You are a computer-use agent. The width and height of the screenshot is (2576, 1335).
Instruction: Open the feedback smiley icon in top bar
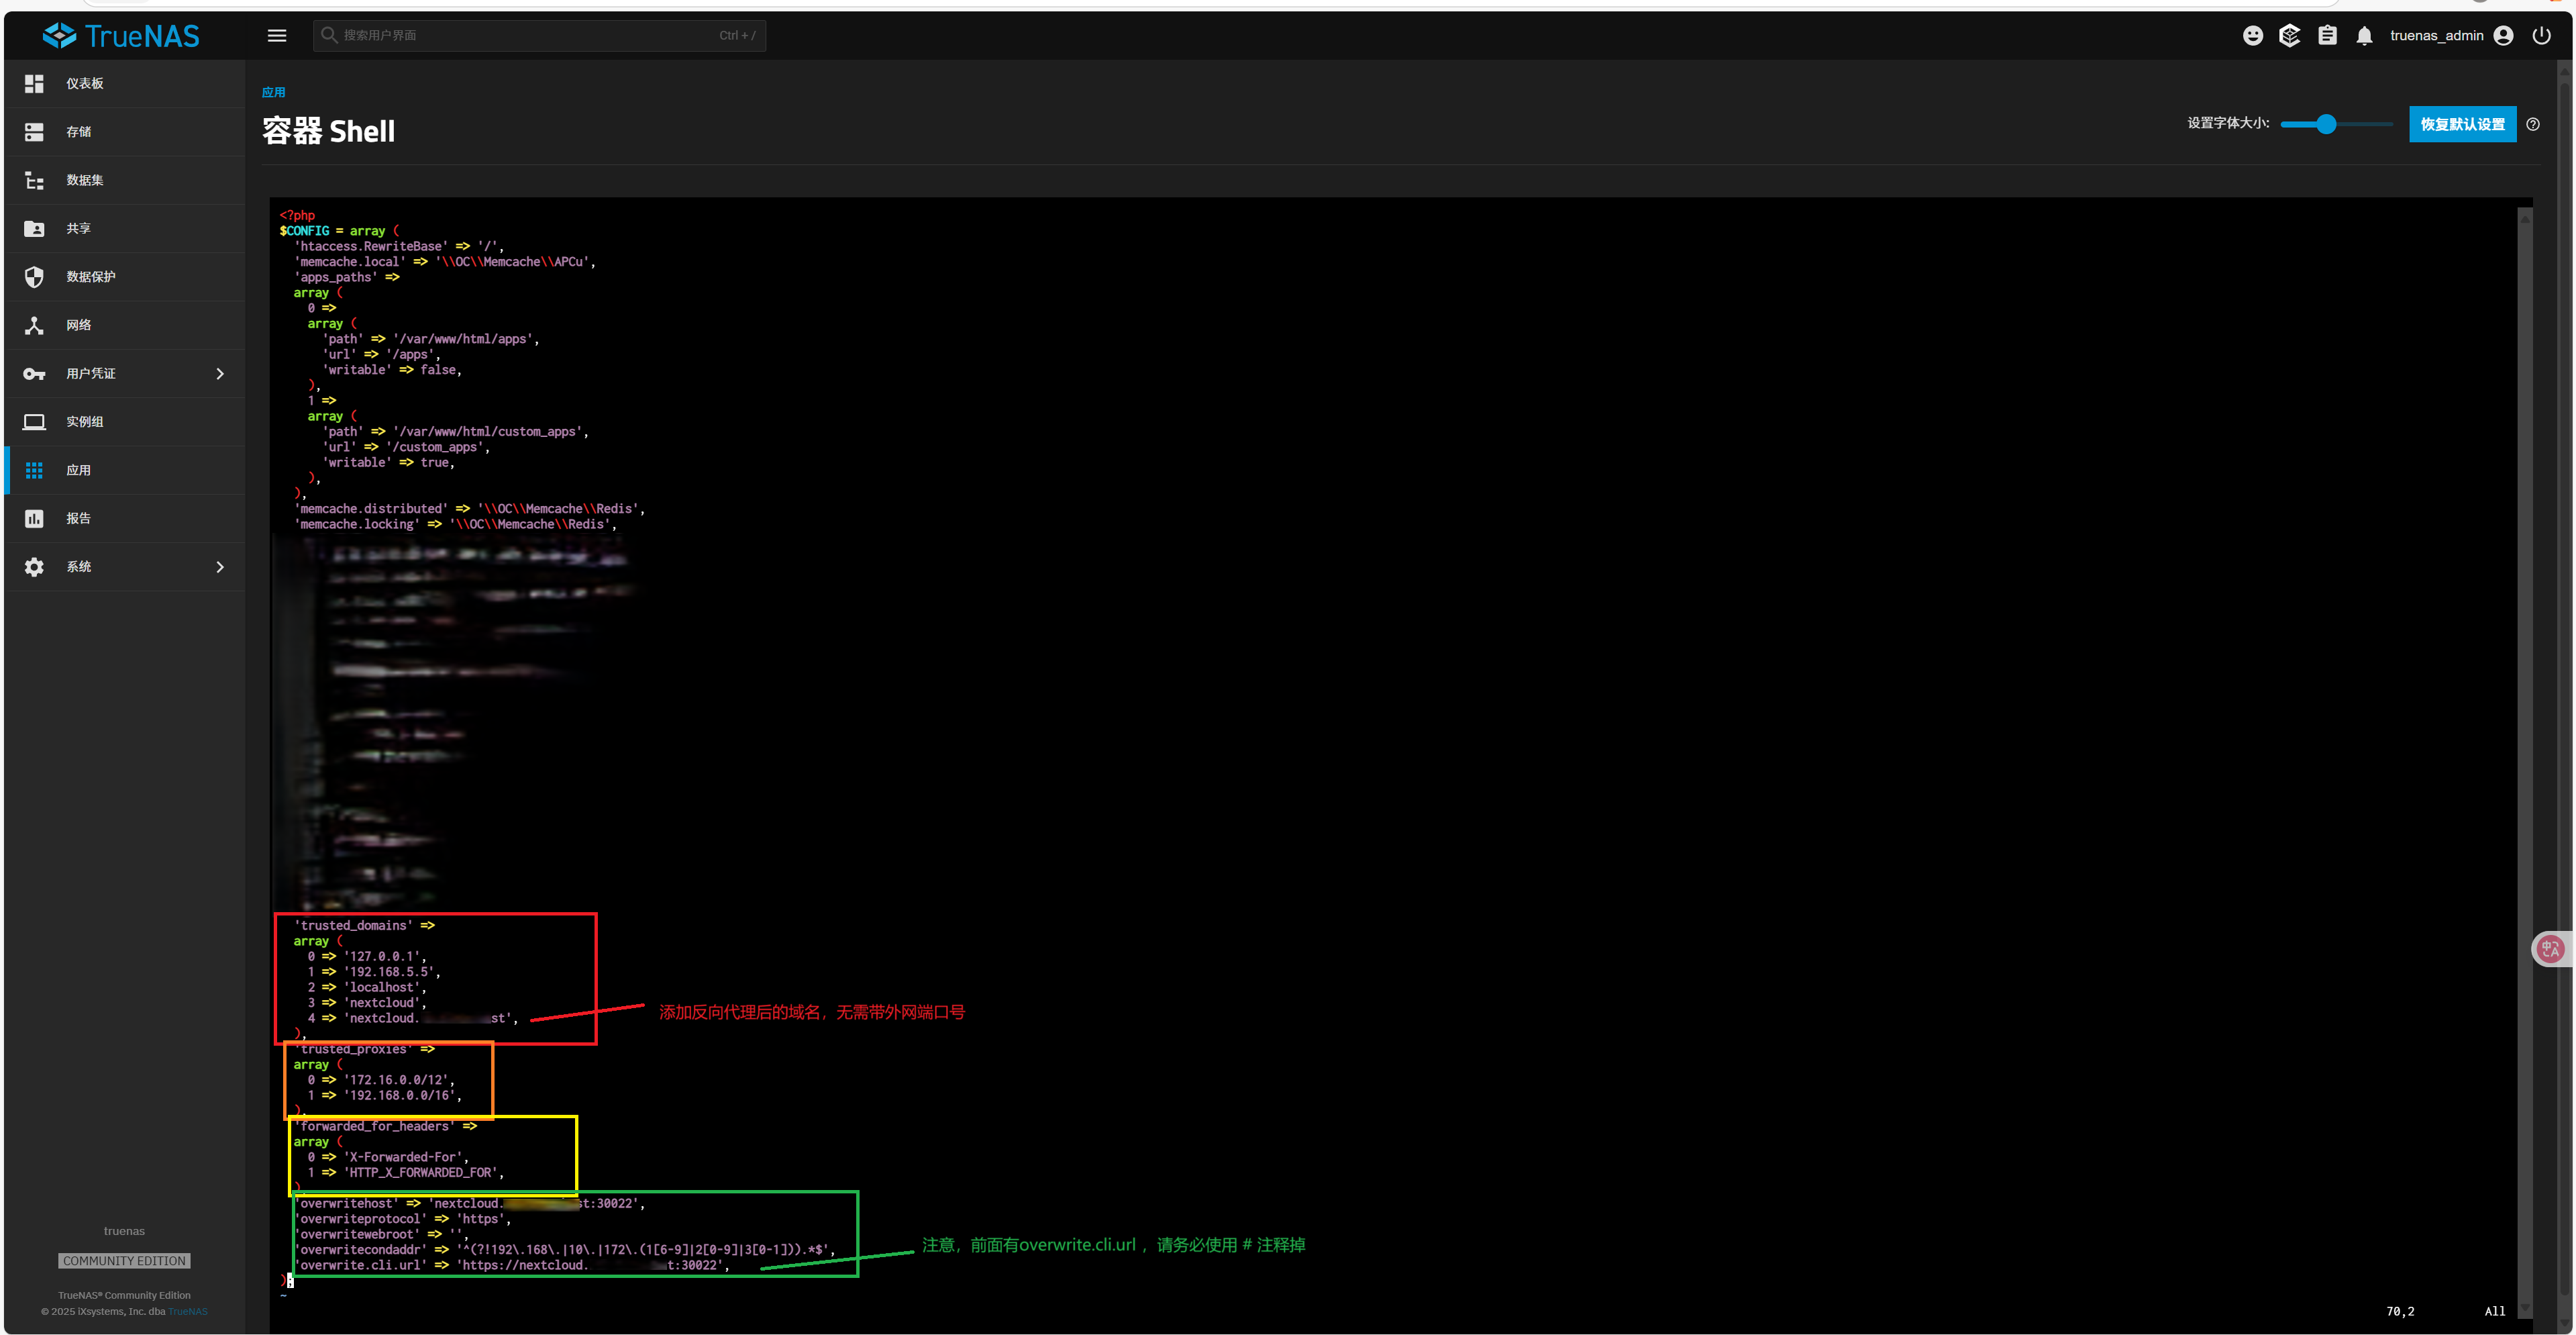(2253, 35)
